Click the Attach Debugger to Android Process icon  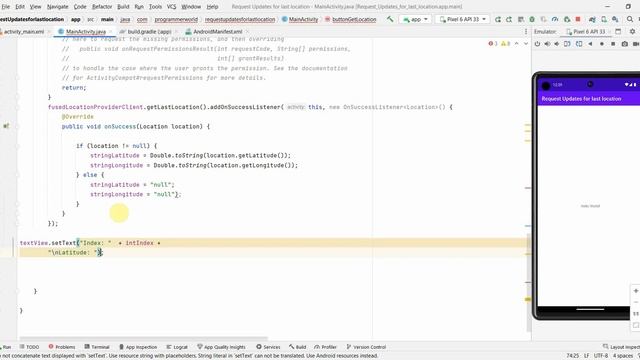tap(567, 19)
